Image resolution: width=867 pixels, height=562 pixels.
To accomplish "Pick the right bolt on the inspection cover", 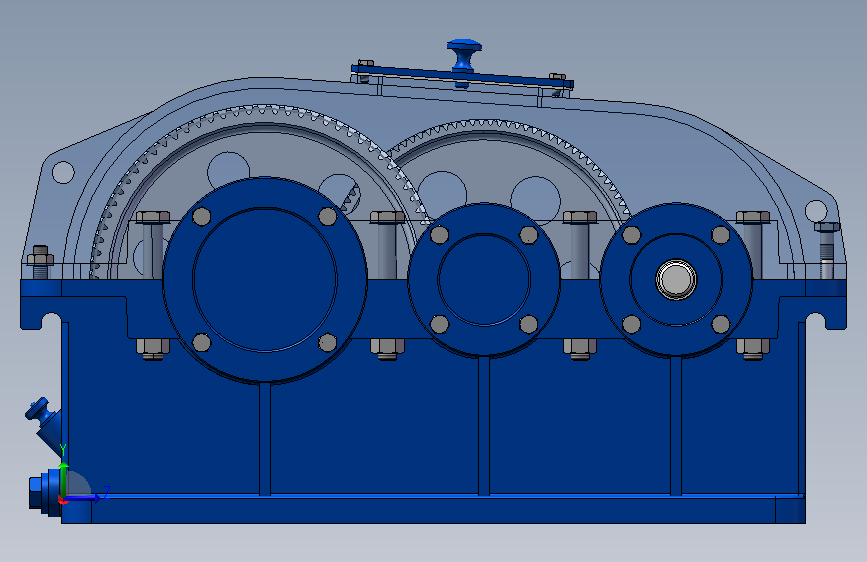I will click(x=557, y=77).
